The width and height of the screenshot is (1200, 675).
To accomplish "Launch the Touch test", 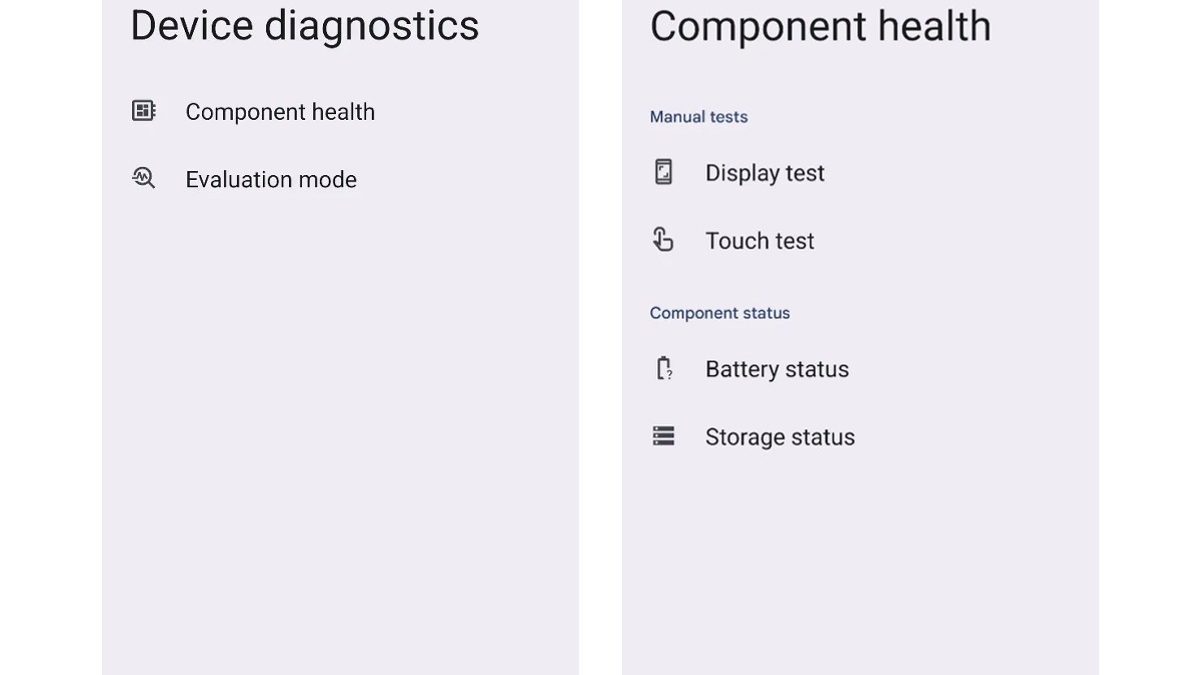I will [760, 241].
